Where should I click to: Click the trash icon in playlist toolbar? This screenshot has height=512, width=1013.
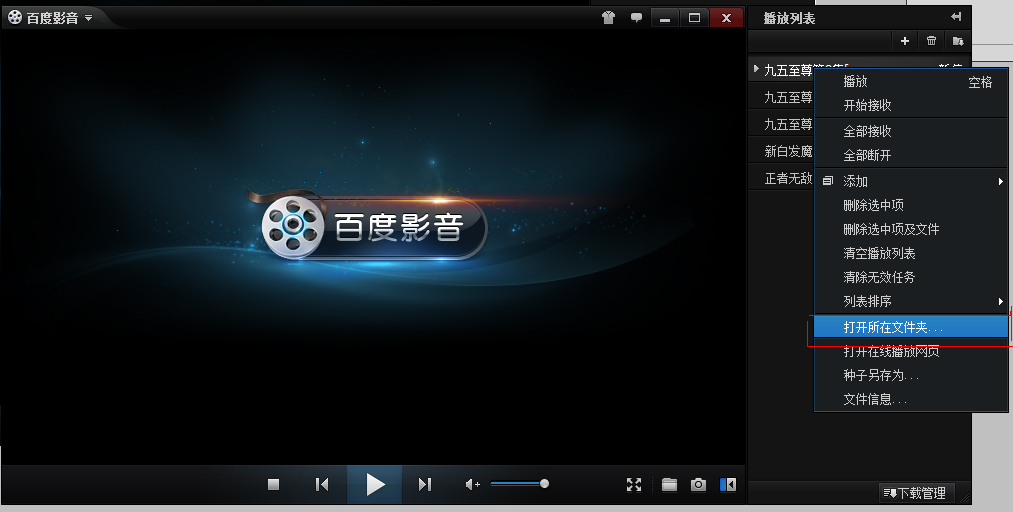pos(932,41)
